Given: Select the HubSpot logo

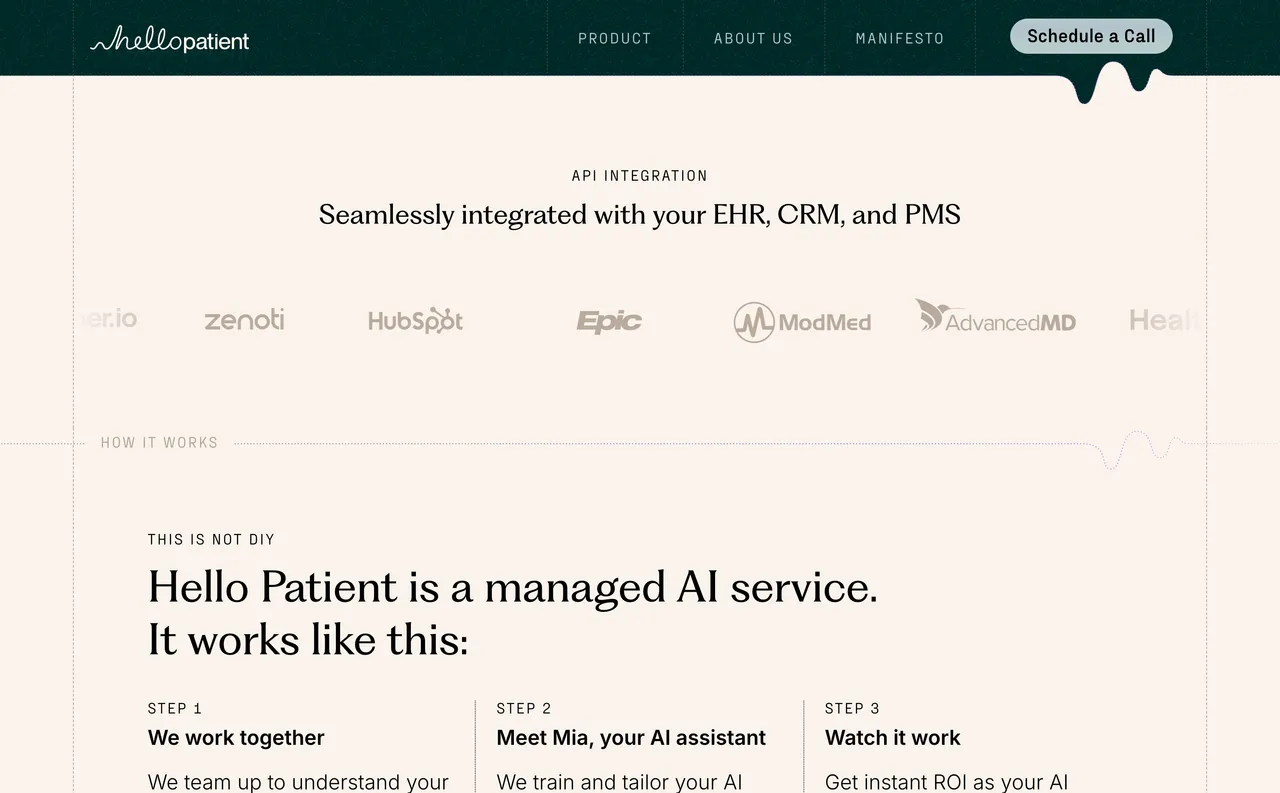Looking at the screenshot, I should (415, 320).
